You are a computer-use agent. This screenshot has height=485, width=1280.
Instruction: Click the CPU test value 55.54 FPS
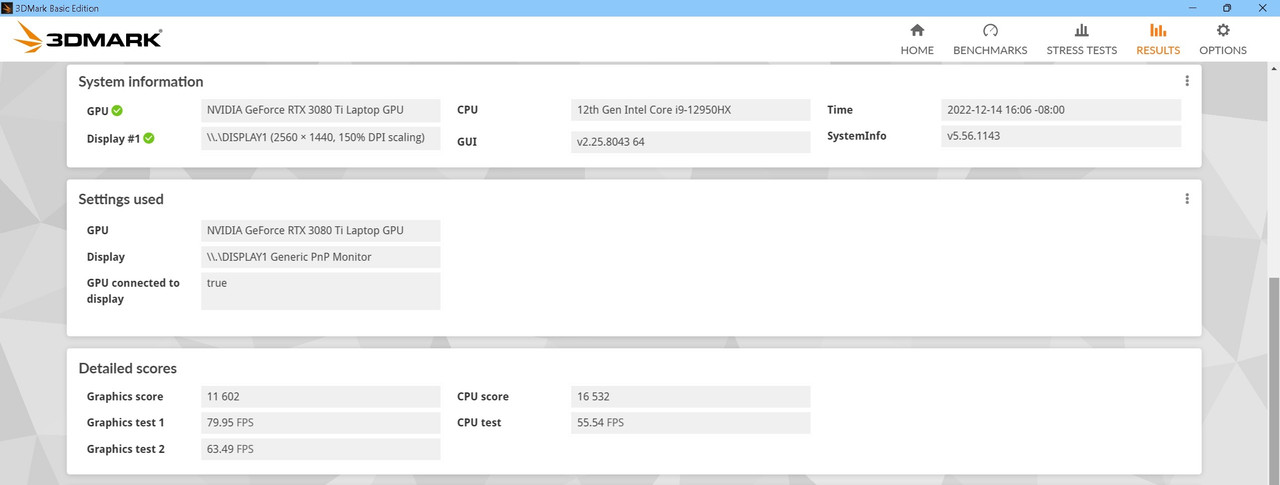coord(690,423)
